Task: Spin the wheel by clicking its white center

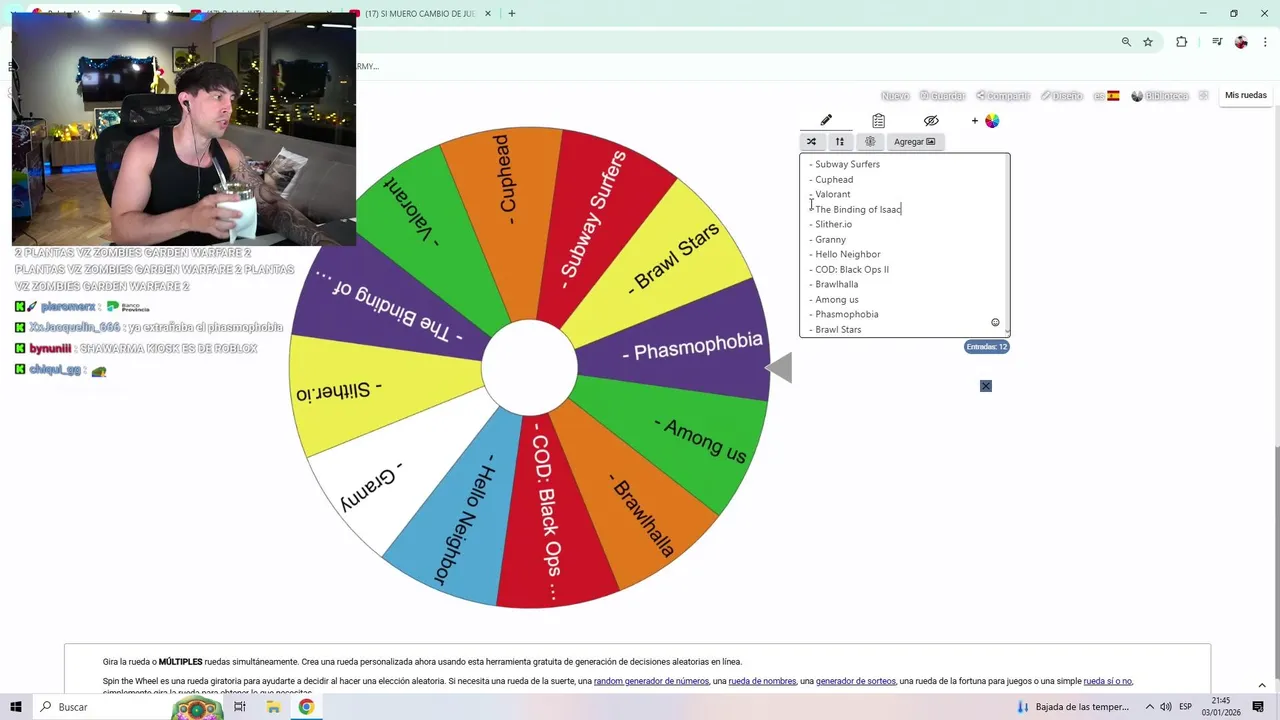Action: coord(529,368)
